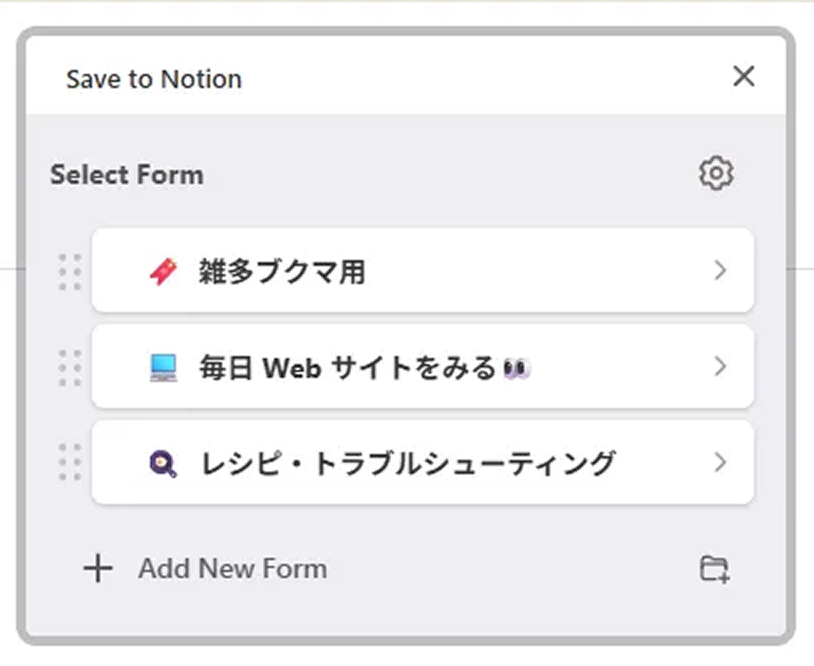This screenshot has height=666, width=814.
Task: Open the settings gear icon
Action: click(716, 173)
